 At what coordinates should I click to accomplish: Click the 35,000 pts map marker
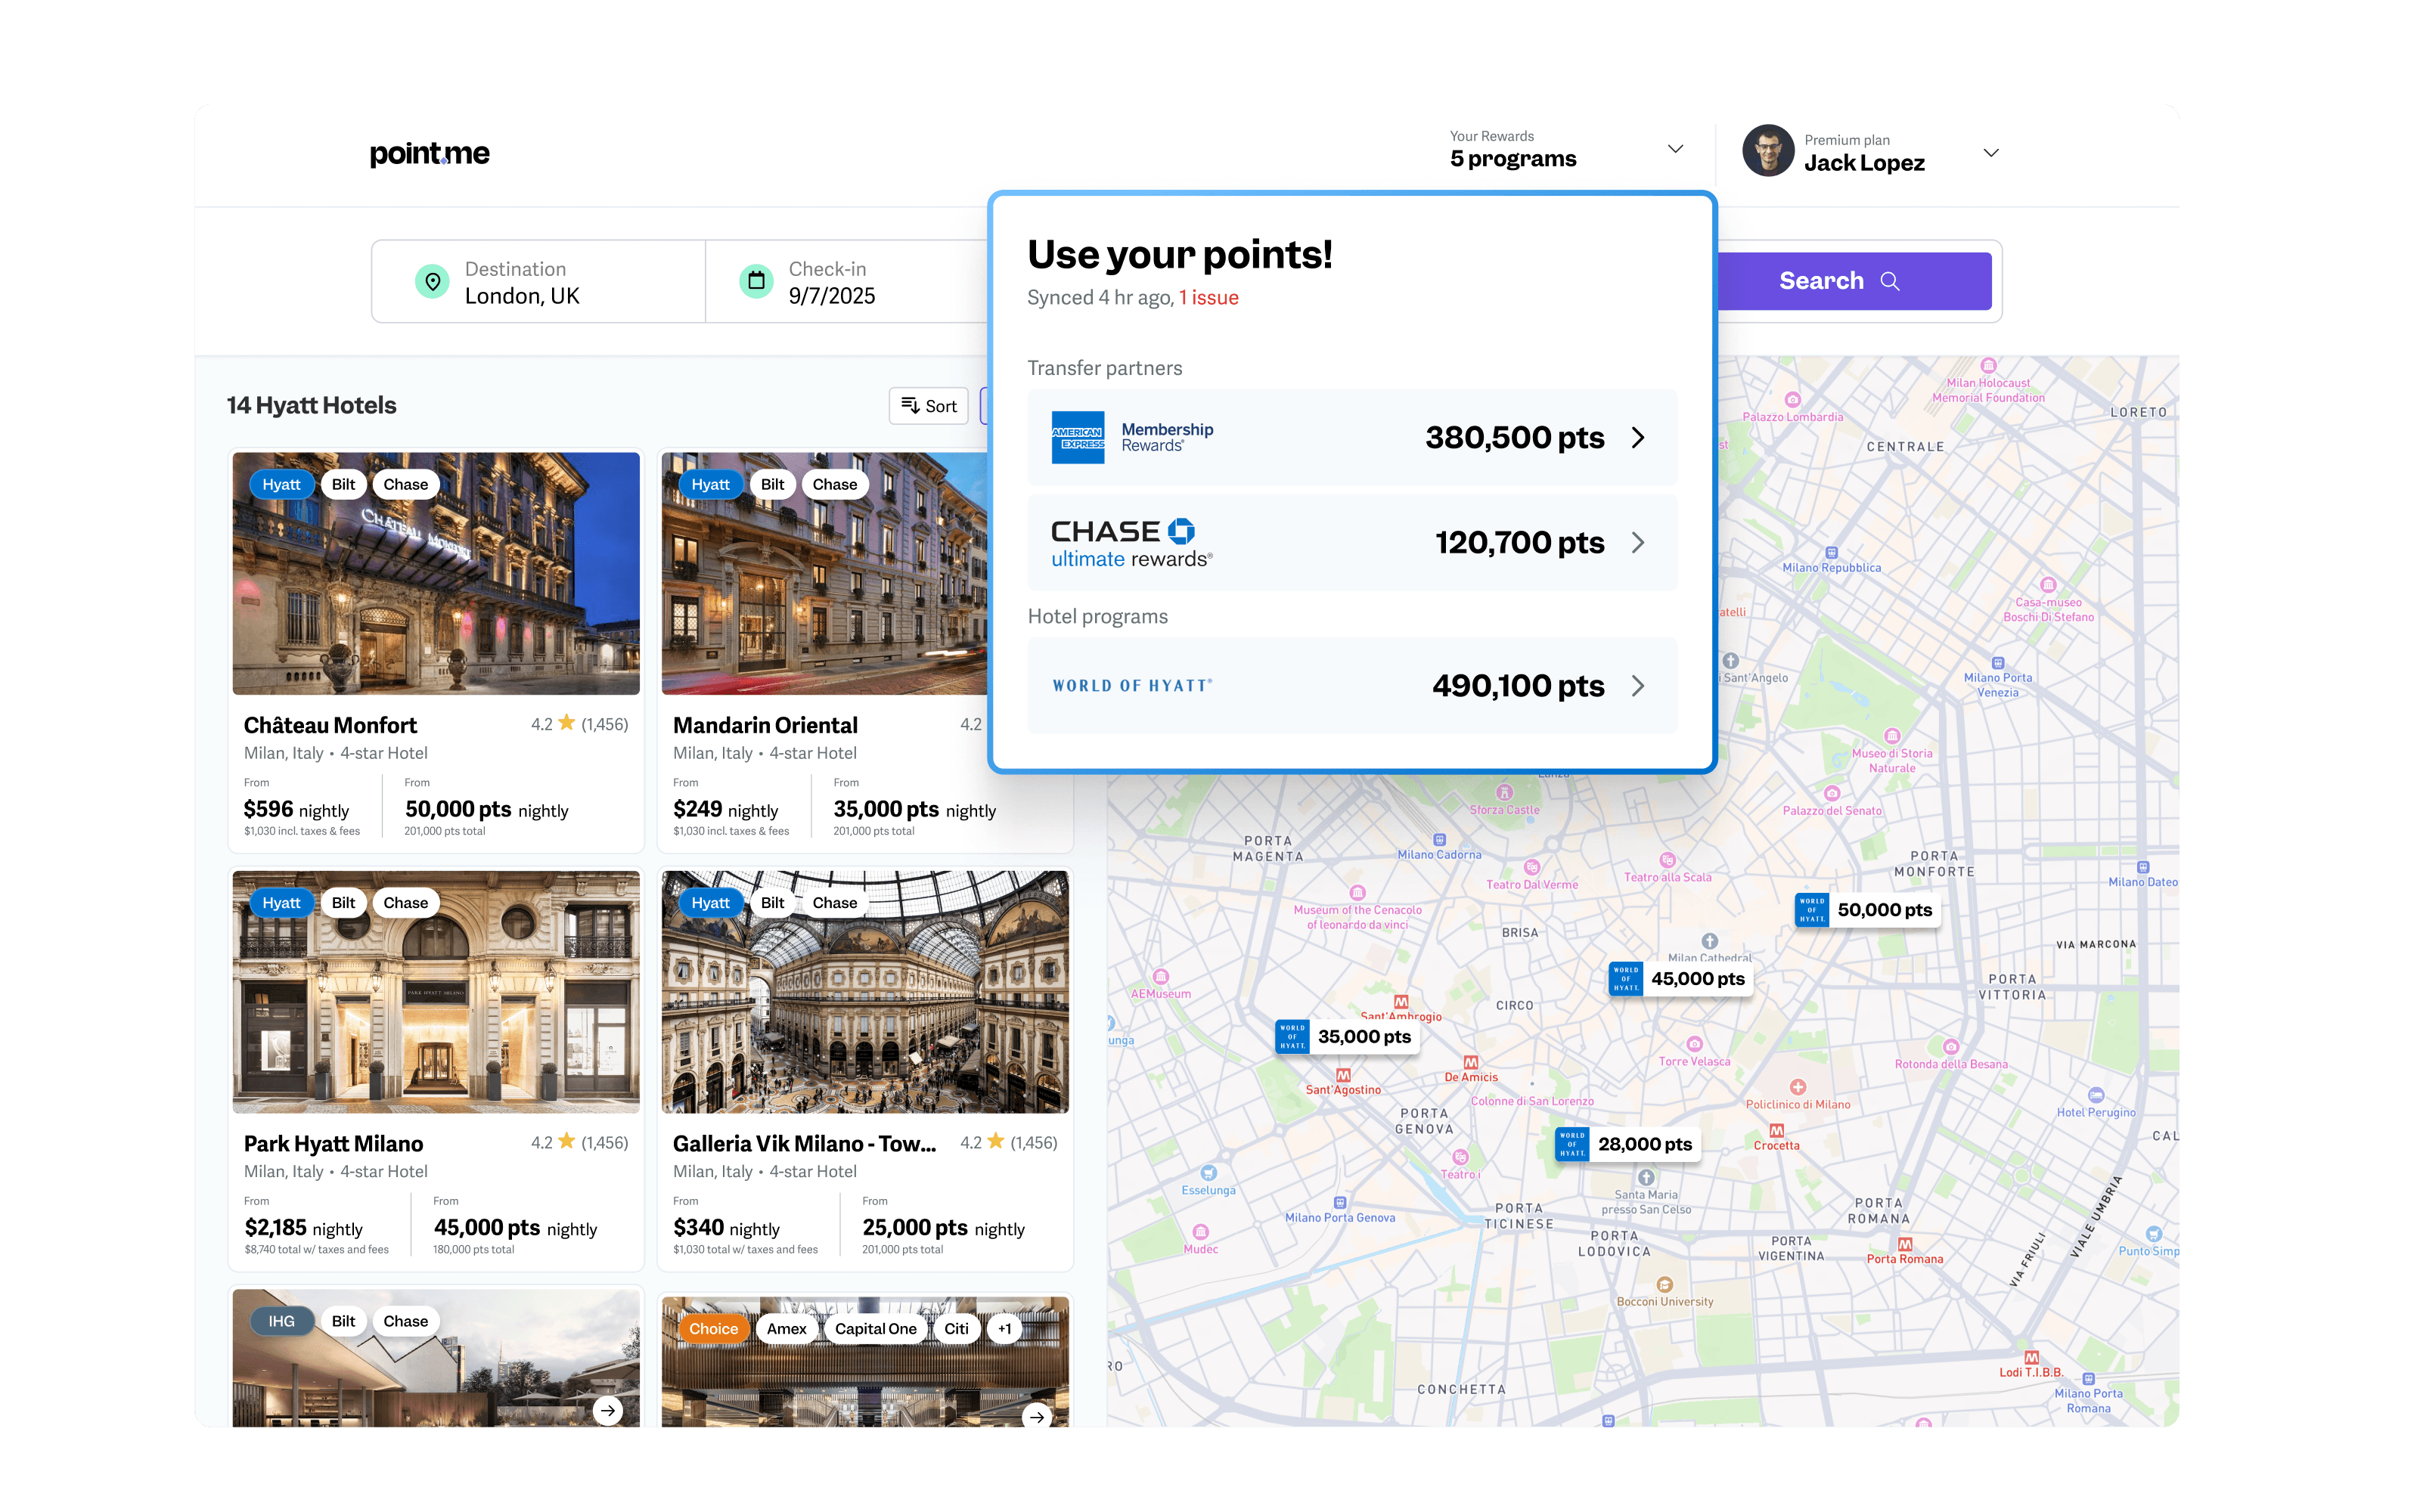coord(1347,1036)
